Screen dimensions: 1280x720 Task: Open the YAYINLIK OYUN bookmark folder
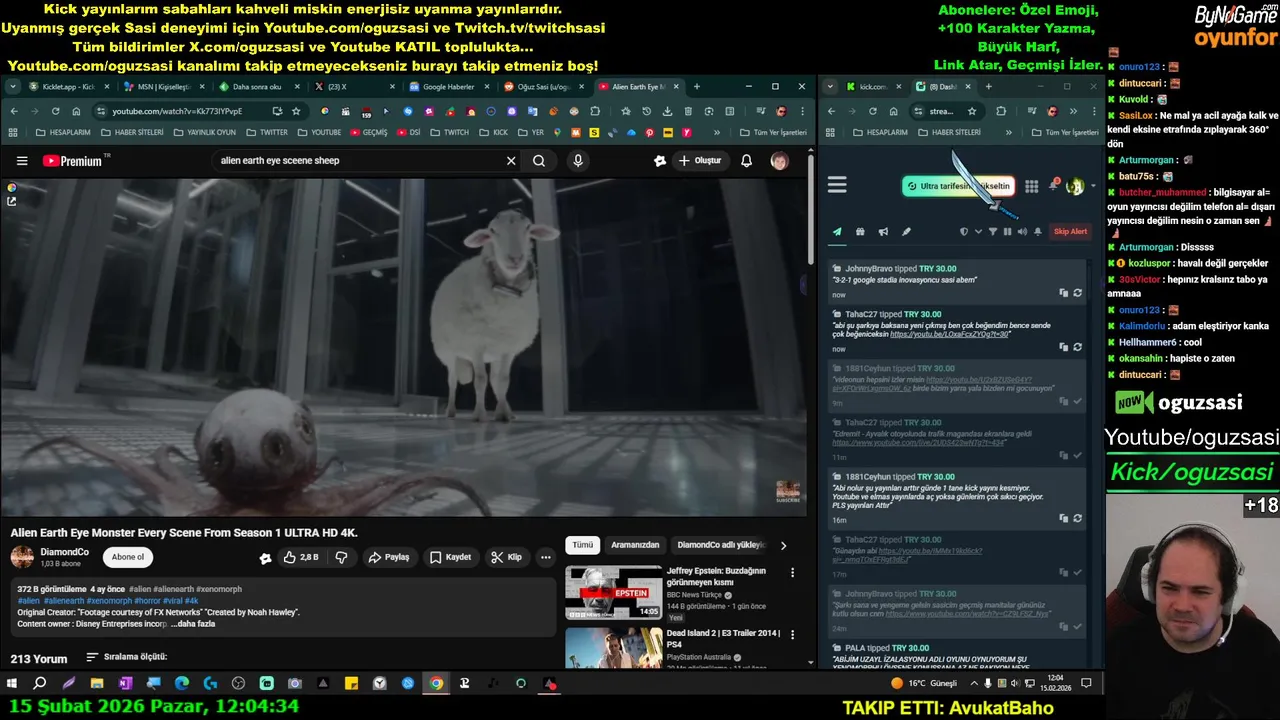(203, 132)
